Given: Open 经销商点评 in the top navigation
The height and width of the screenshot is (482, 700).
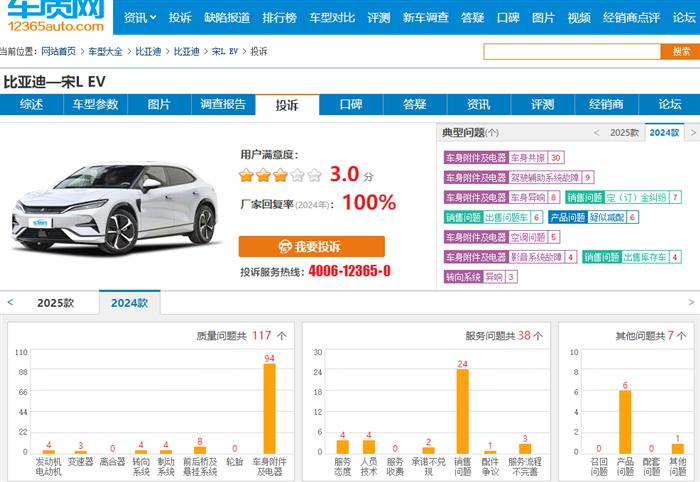Looking at the screenshot, I should 631,17.
